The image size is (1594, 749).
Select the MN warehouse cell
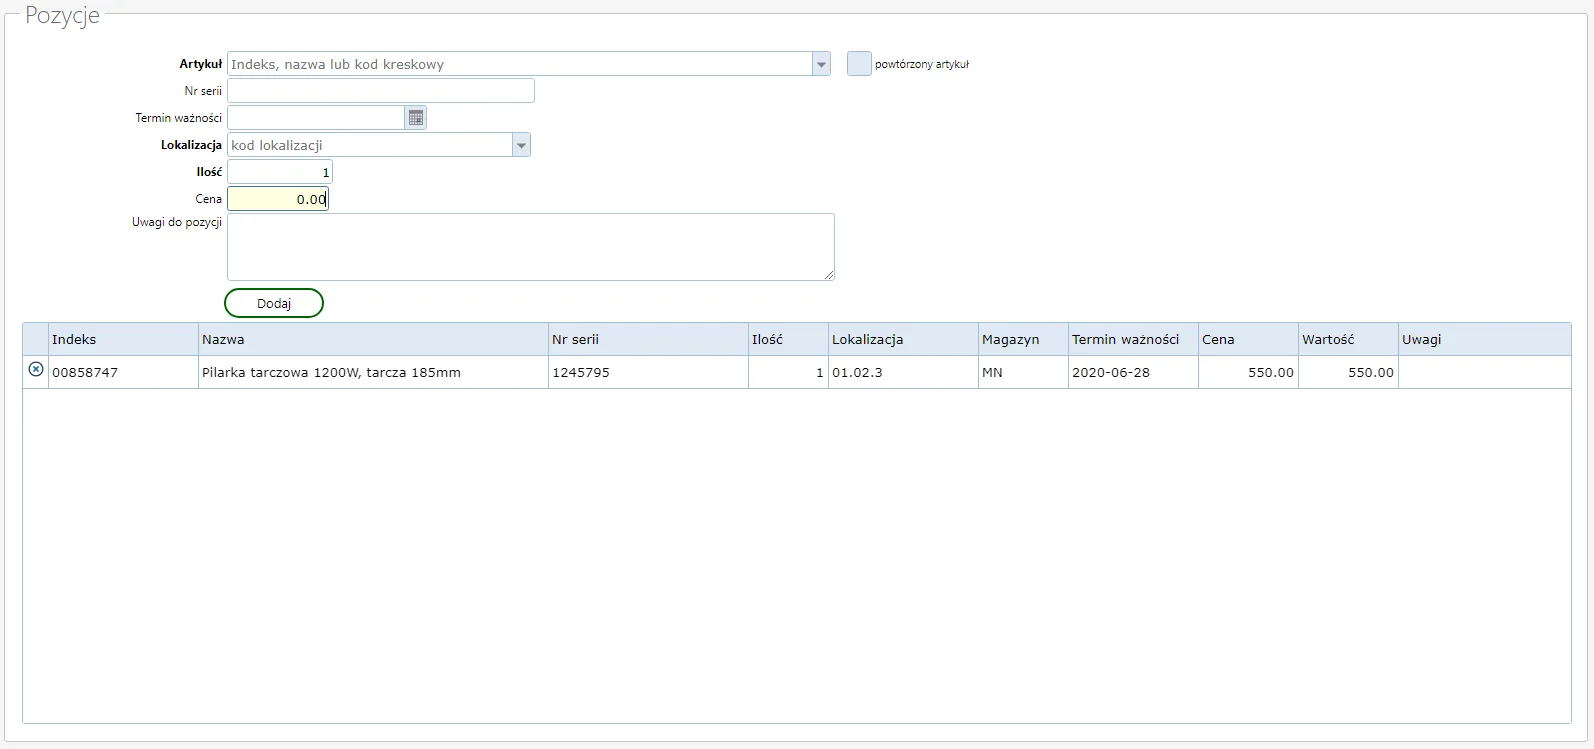point(1023,372)
